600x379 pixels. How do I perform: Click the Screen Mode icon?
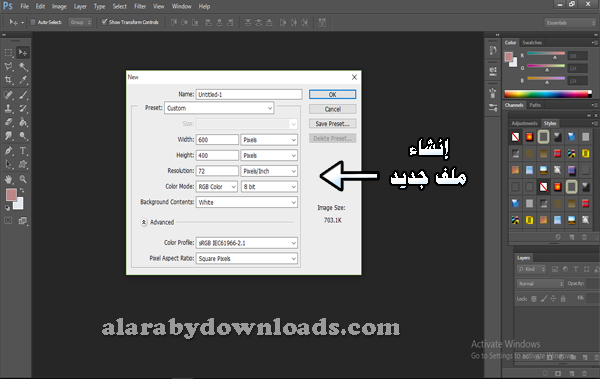pyautogui.click(x=23, y=221)
